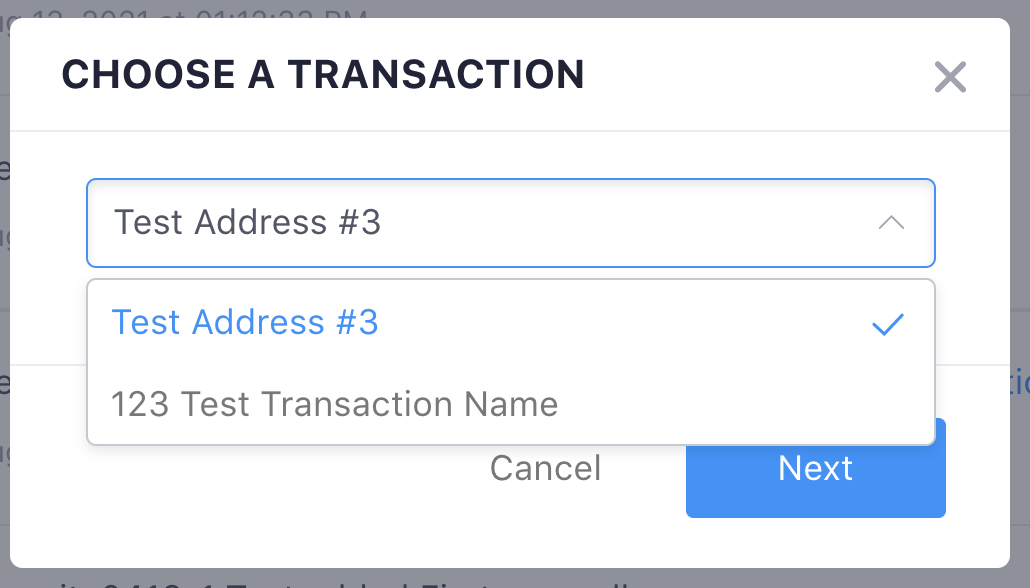Image resolution: width=1030 pixels, height=588 pixels.
Task: Collapse the dropdown using the chevron arrow
Action: 891,223
